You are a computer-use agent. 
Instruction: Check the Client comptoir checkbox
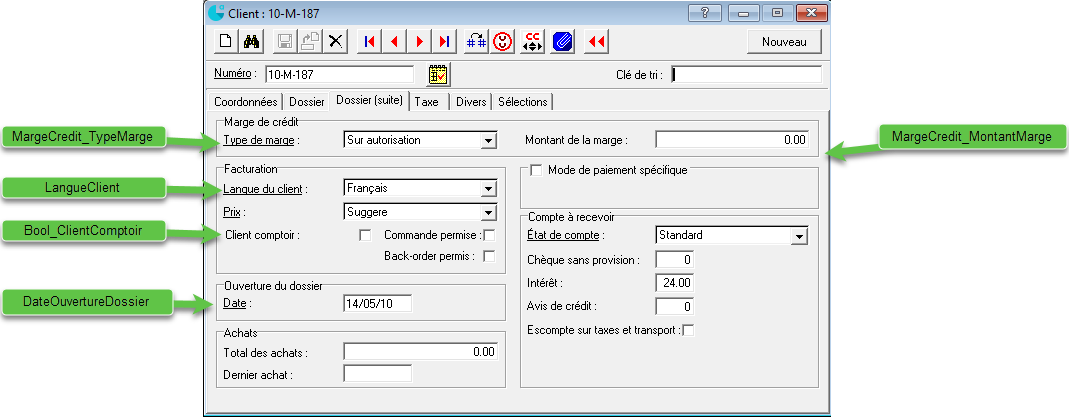[x=365, y=235]
